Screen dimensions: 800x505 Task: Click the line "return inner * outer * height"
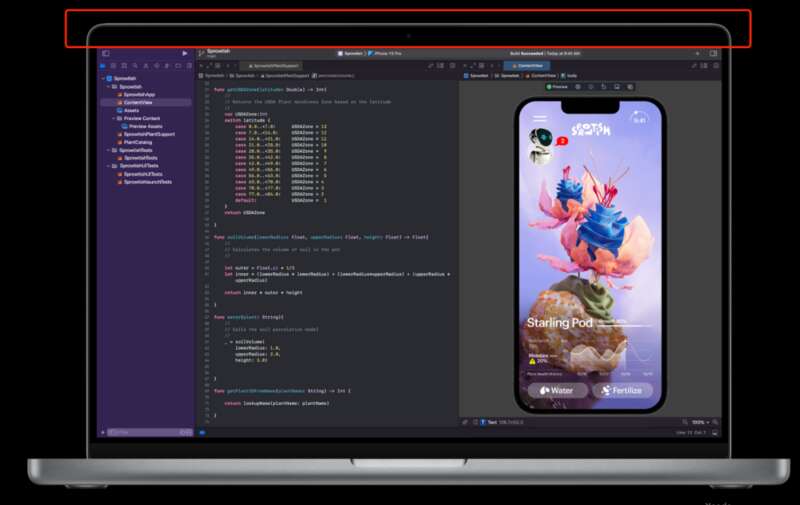tap(263, 293)
